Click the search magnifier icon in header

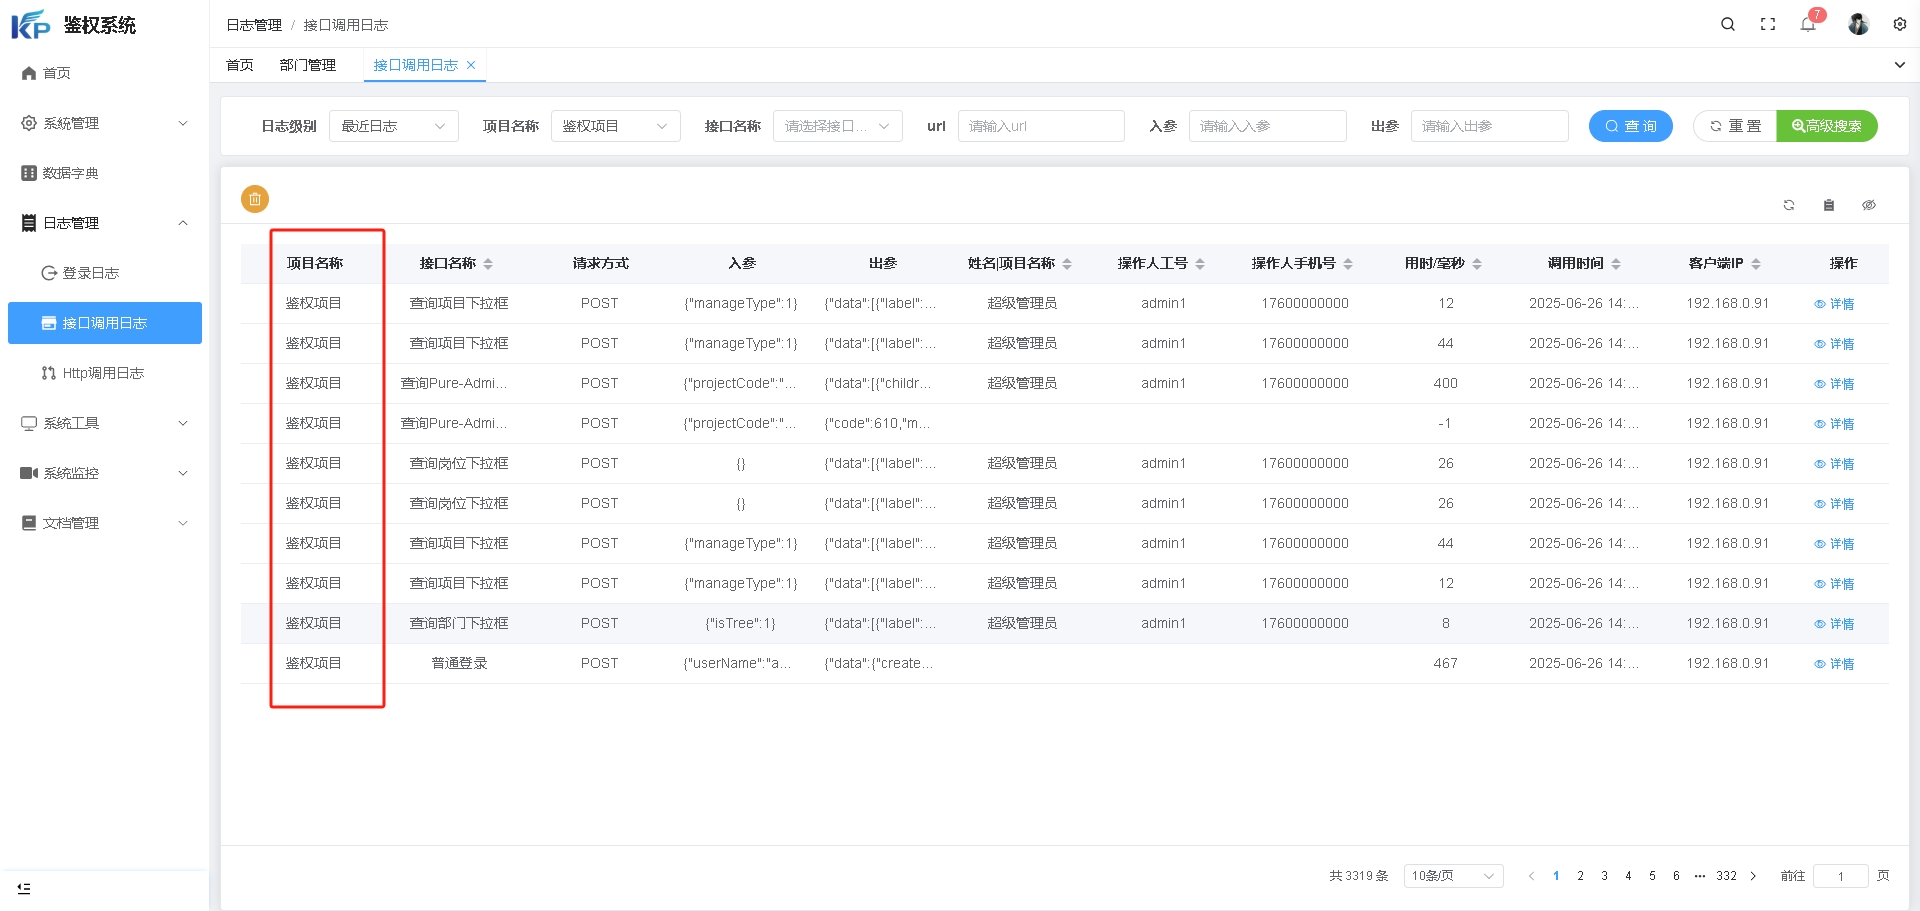1727,25
